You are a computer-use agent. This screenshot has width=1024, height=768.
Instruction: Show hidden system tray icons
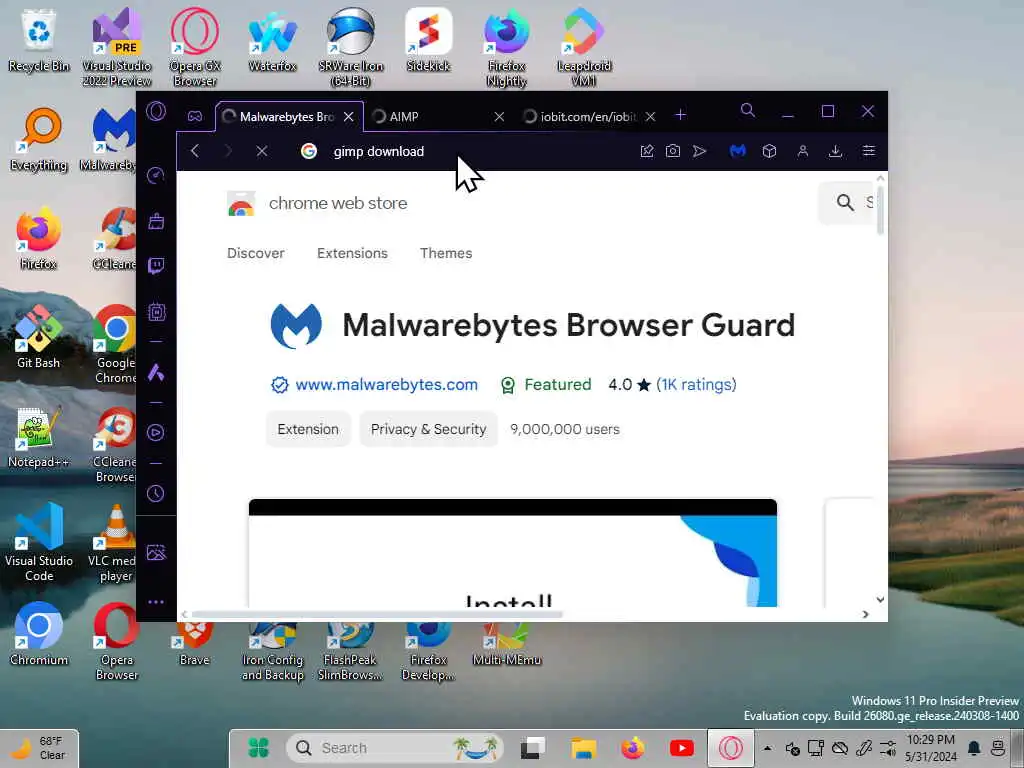click(767, 748)
